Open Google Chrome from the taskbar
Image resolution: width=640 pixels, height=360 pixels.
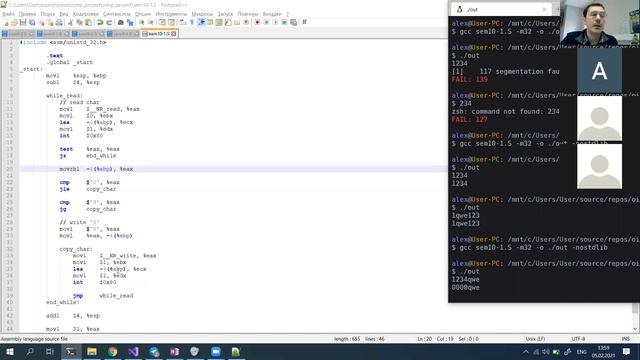(113, 351)
